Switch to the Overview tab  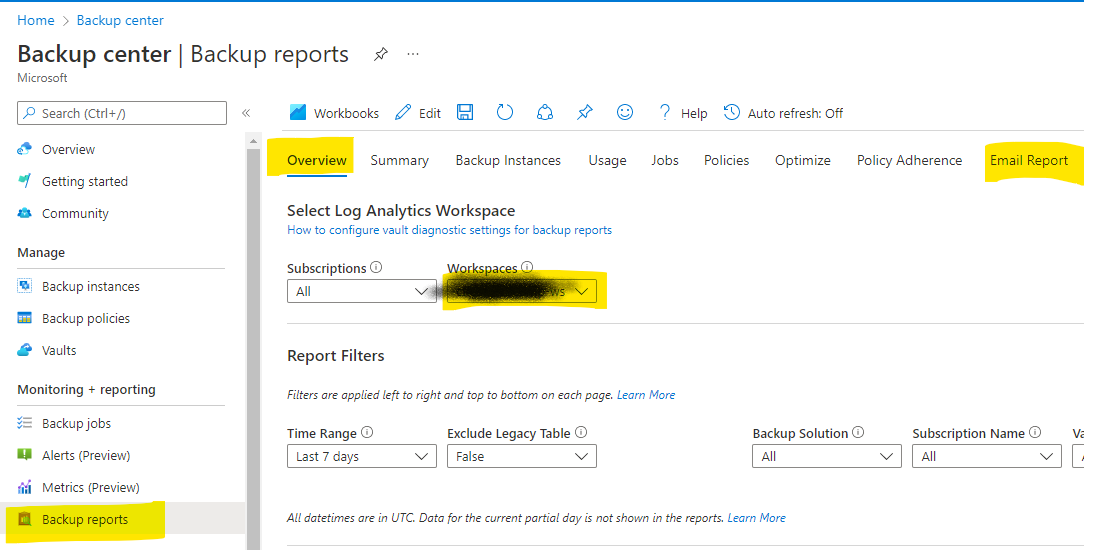click(317, 161)
